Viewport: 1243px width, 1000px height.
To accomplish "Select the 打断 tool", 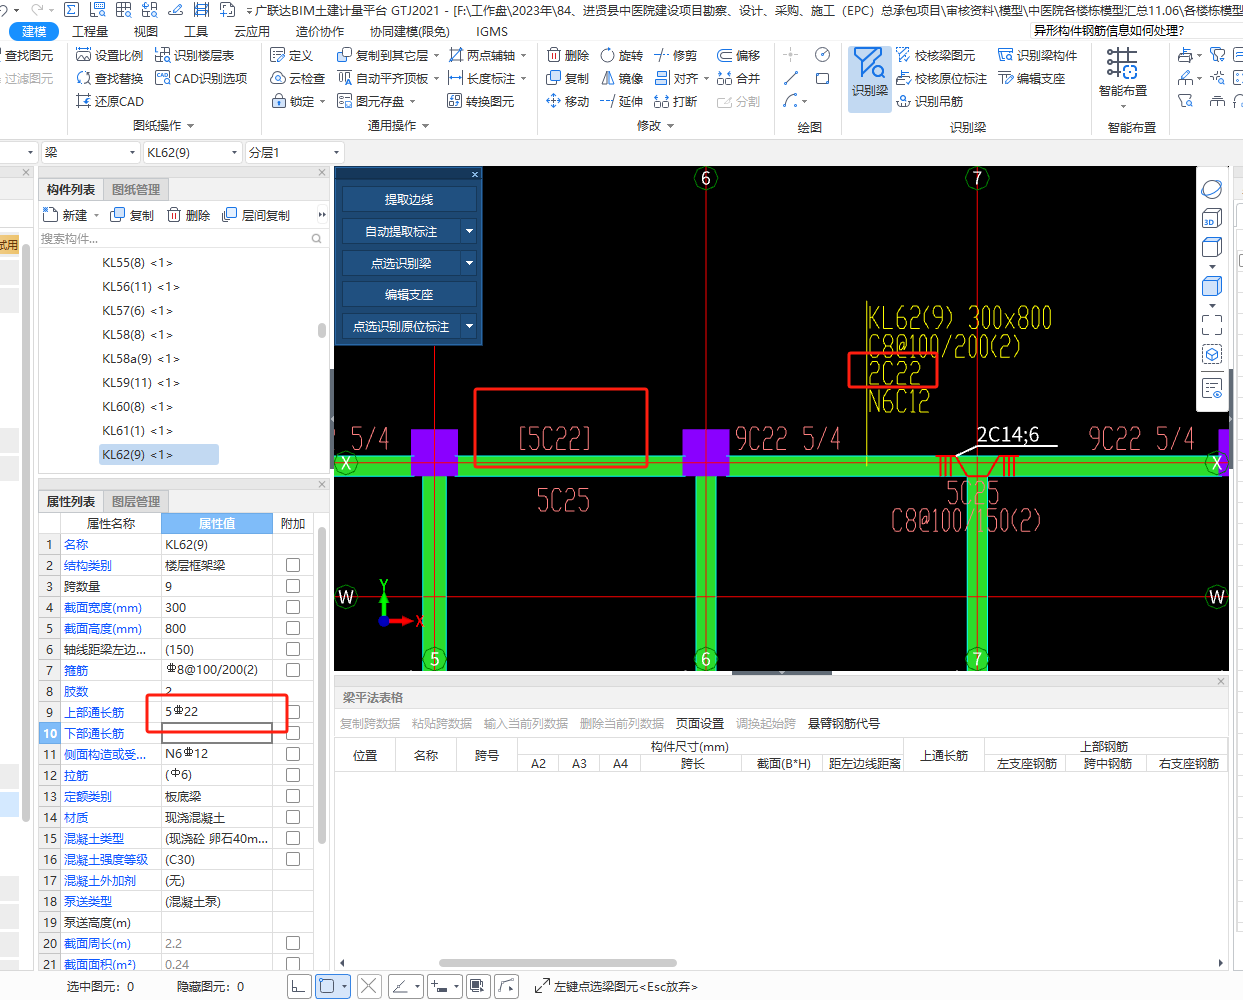I will (675, 101).
